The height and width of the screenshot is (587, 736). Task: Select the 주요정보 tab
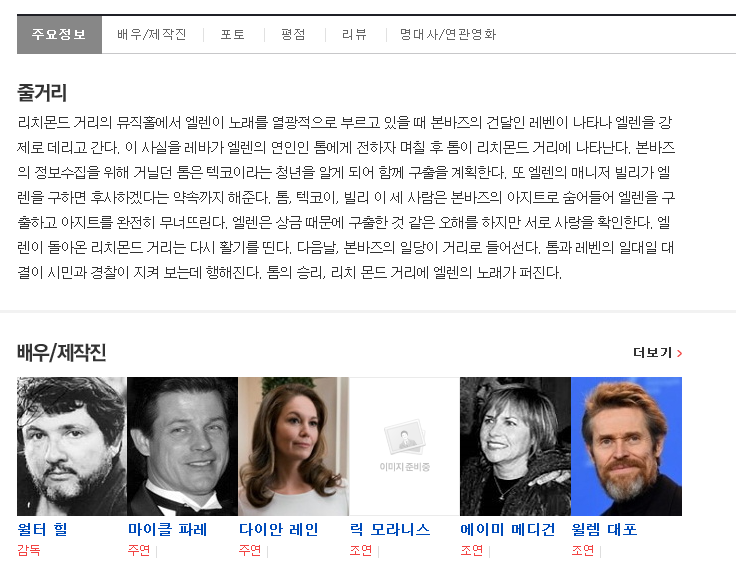pos(59,35)
